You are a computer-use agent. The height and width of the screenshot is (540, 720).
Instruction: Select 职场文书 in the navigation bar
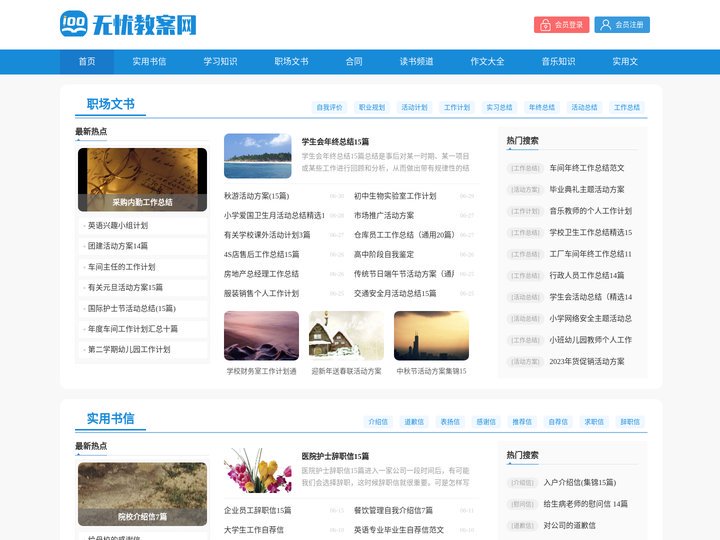[x=291, y=62]
